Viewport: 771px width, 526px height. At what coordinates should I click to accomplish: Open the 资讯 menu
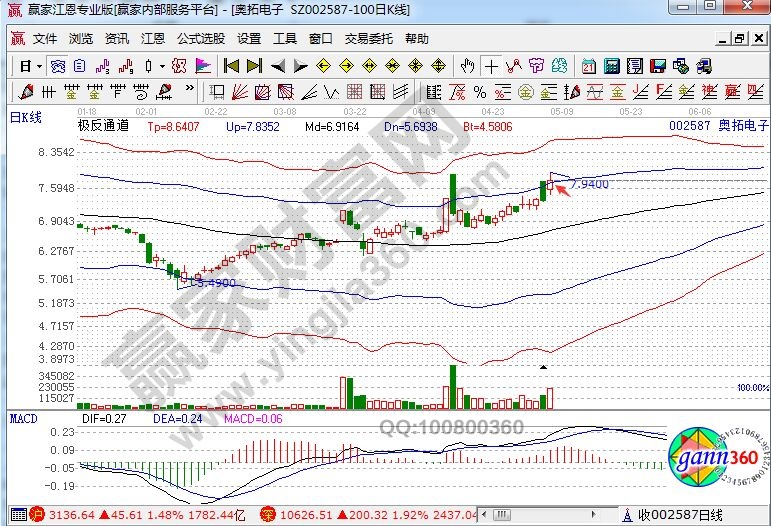click(x=117, y=38)
